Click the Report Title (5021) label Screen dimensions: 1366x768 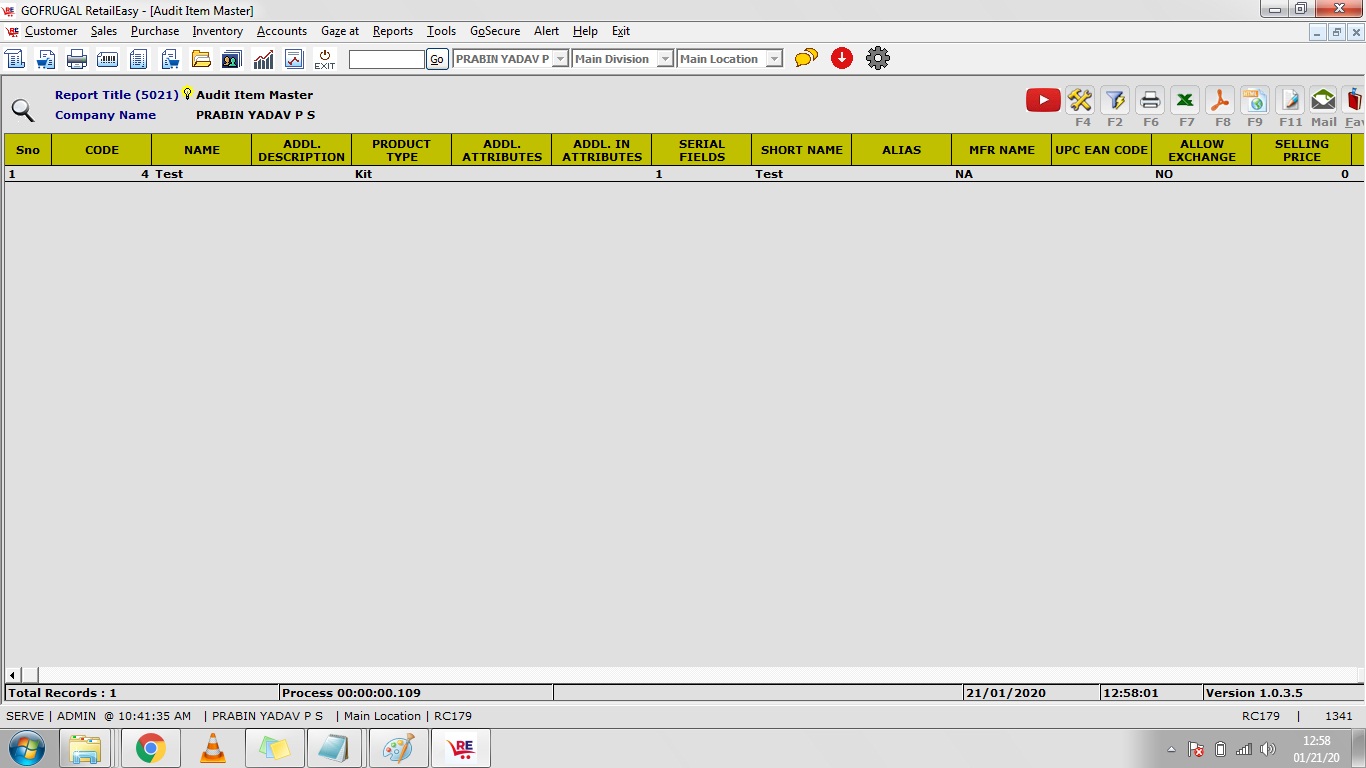(117, 95)
